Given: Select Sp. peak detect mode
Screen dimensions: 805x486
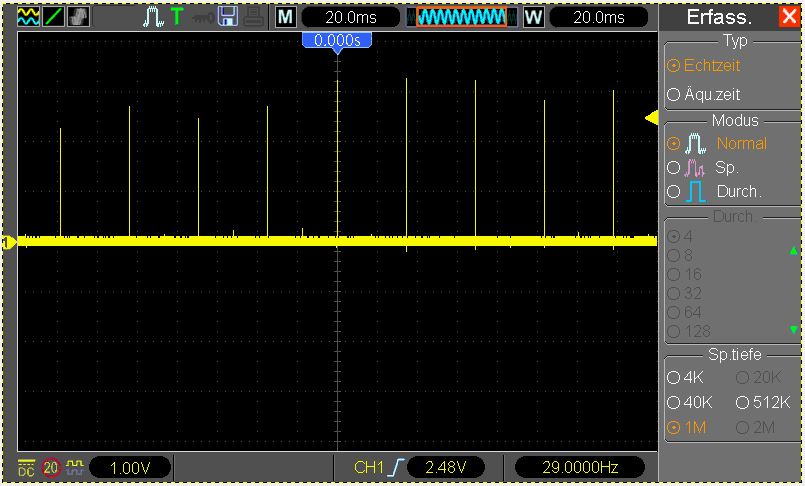Looking at the screenshot, I should click(x=703, y=167).
